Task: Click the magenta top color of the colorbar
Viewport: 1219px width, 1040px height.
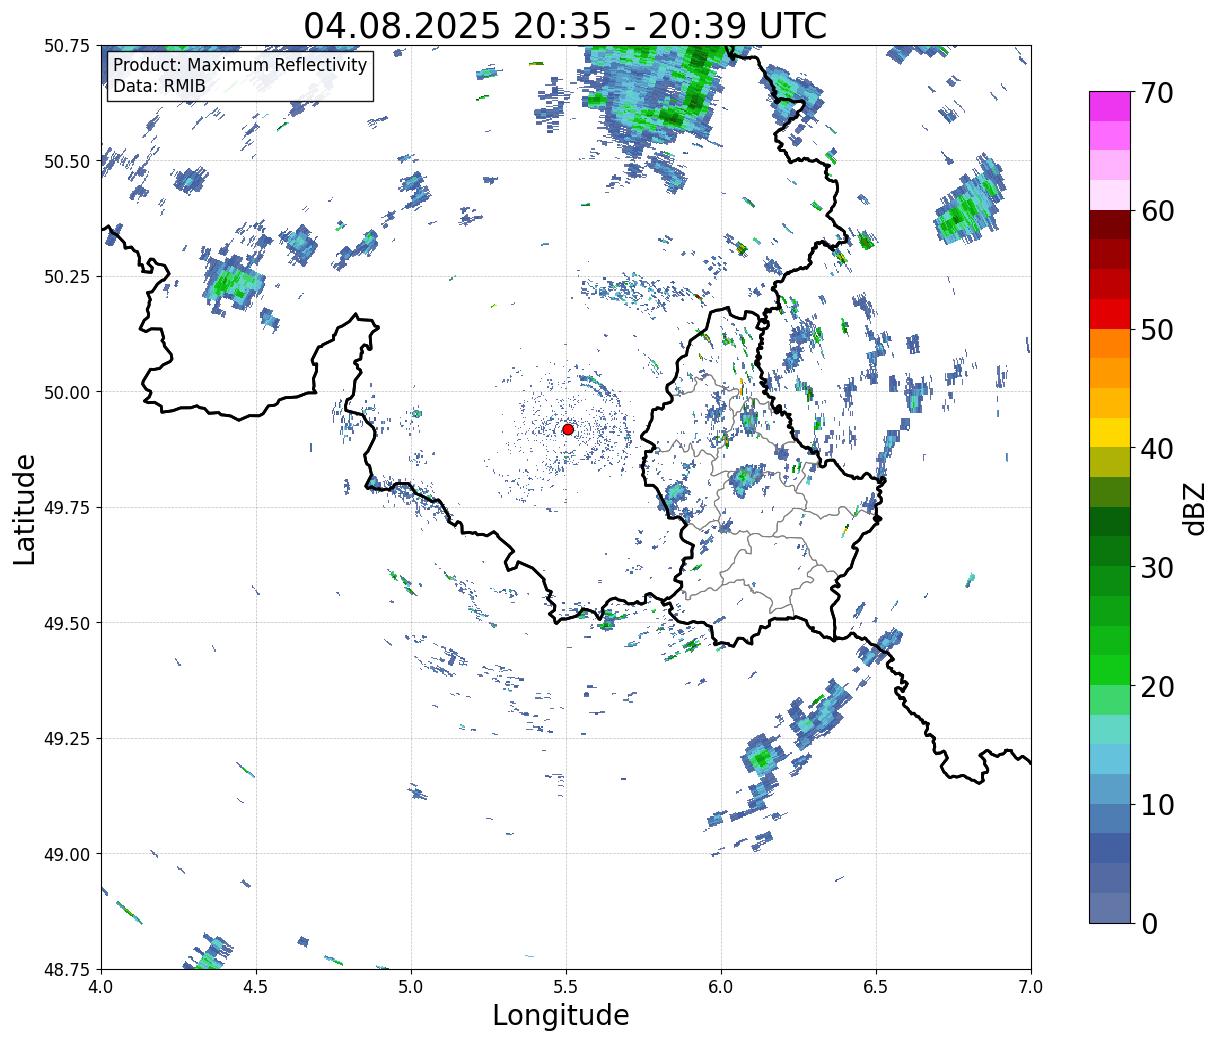Action: [1110, 106]
